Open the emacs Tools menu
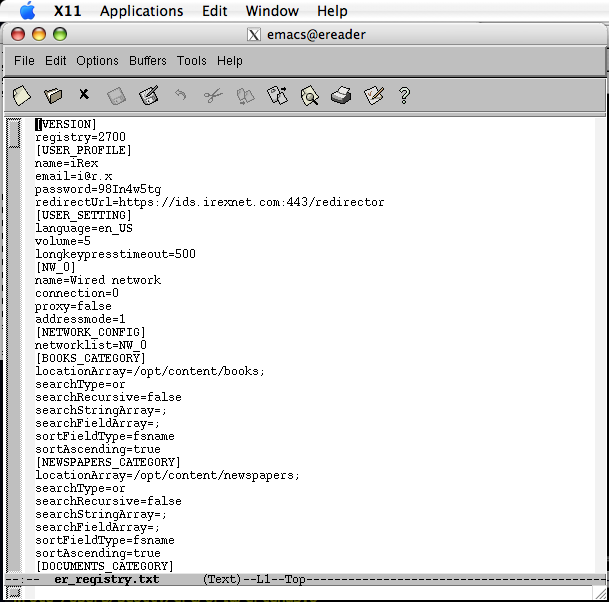Image resolution: width=609 pixels, height=602 pixels. click(x=191, y=61)
